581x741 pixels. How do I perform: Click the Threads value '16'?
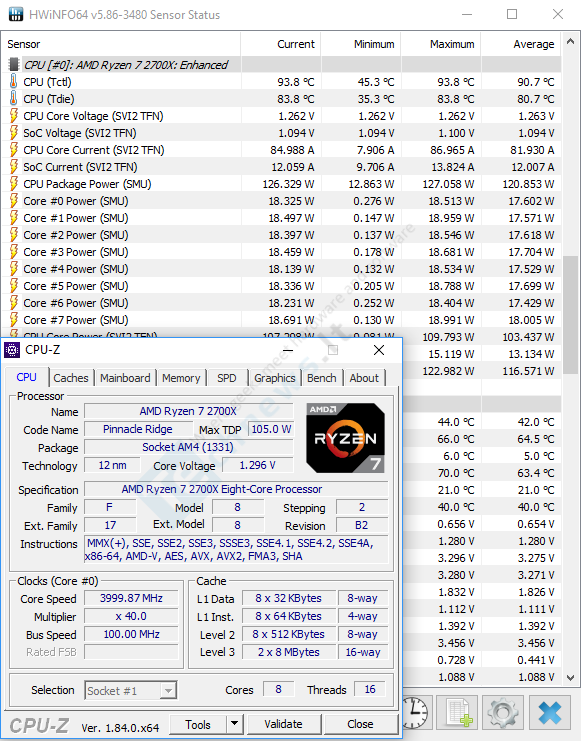coord(370,689)
